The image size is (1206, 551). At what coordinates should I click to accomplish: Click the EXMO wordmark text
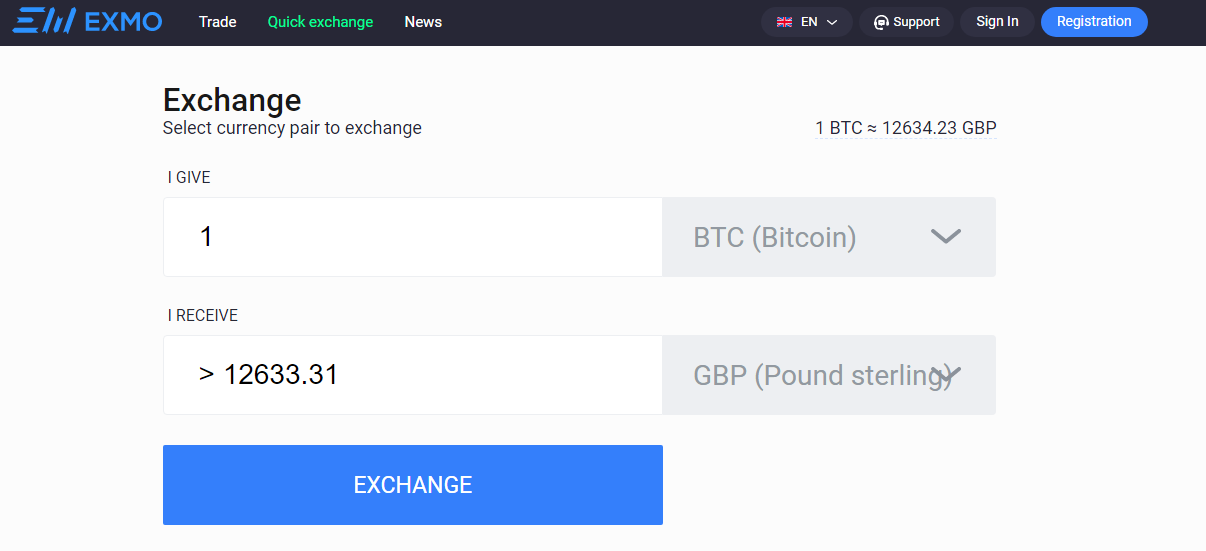pyautogui.click(x=124, y=21)
